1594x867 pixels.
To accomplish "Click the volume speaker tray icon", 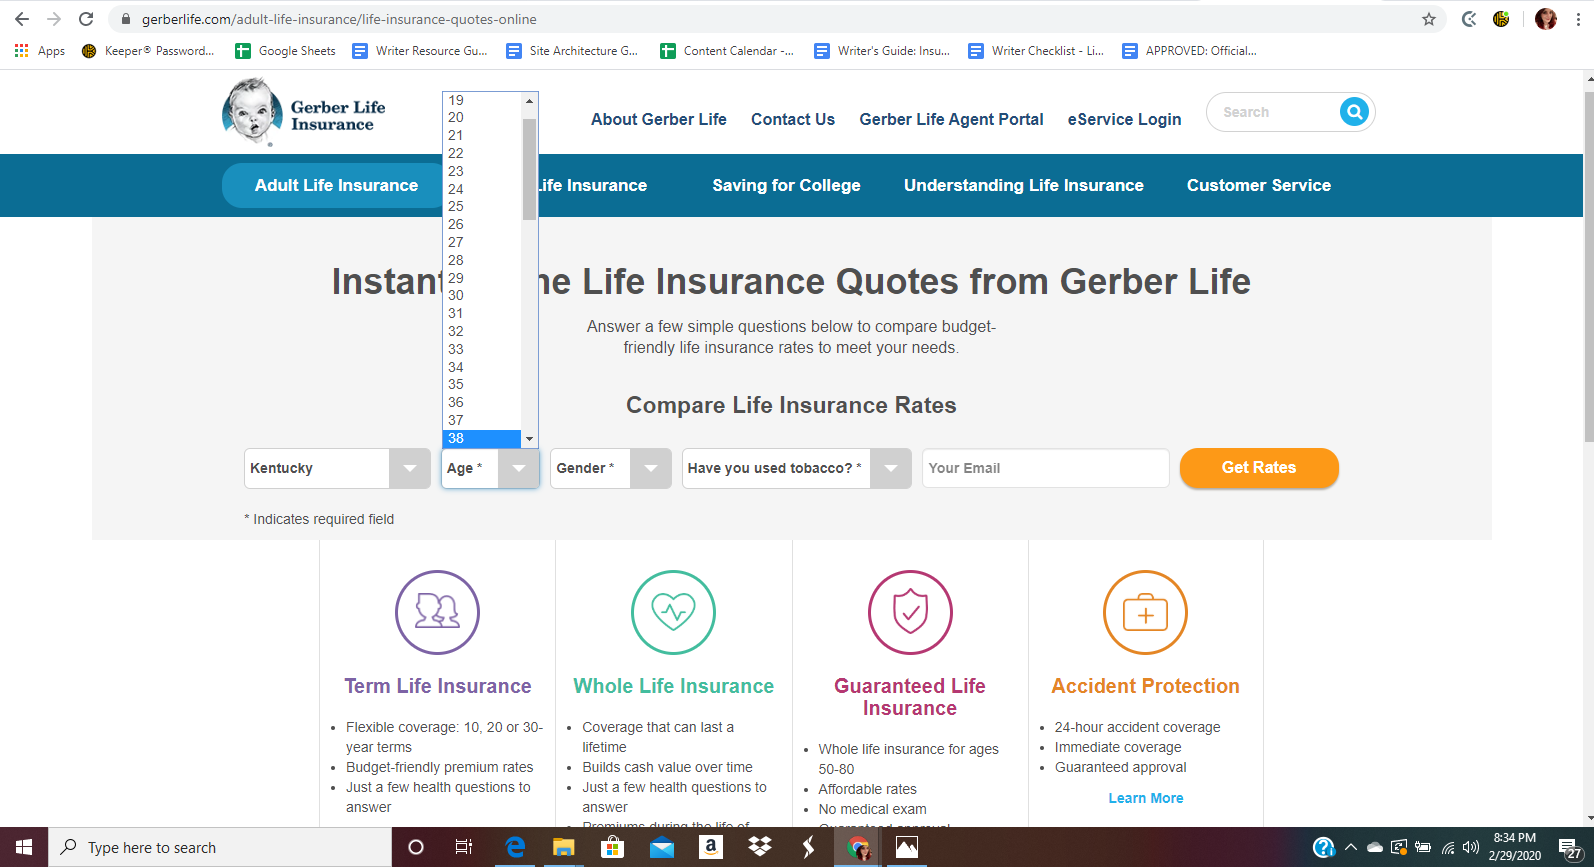I will [1470, 847].
